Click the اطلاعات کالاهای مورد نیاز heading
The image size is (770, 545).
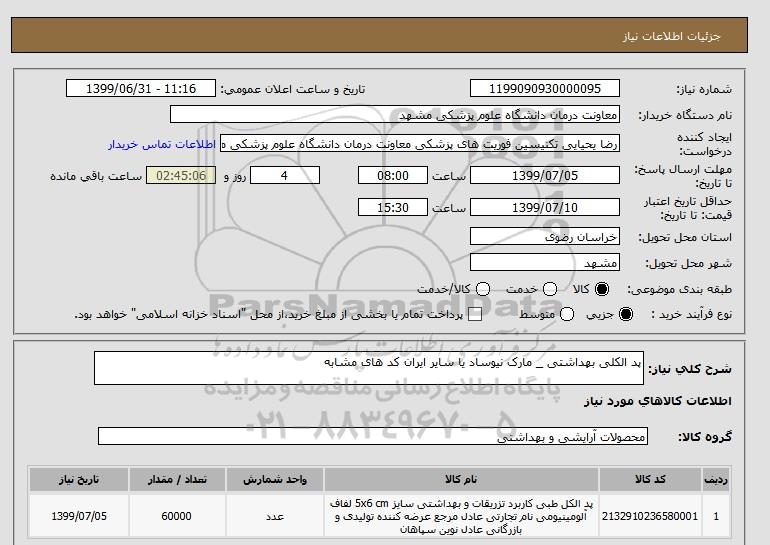[658, 401]
